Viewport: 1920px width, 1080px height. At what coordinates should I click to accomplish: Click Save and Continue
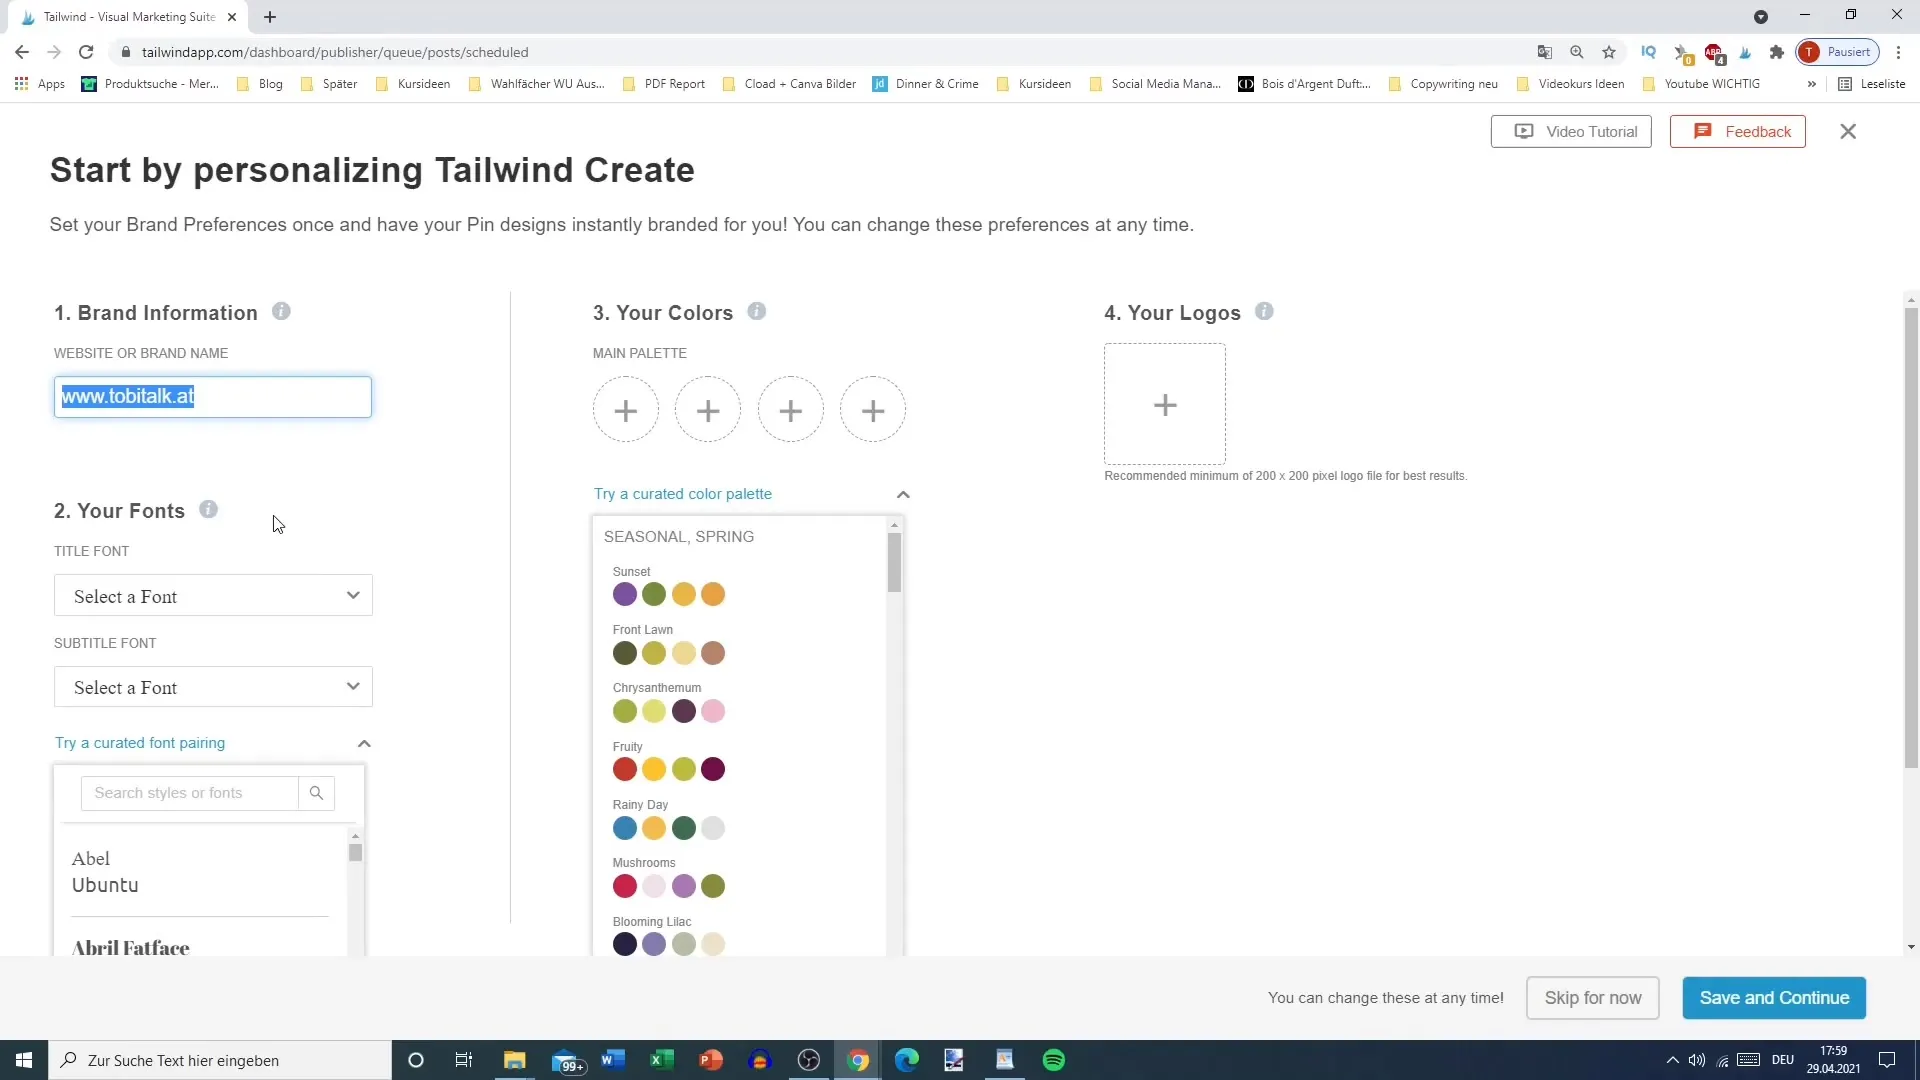1774,998
